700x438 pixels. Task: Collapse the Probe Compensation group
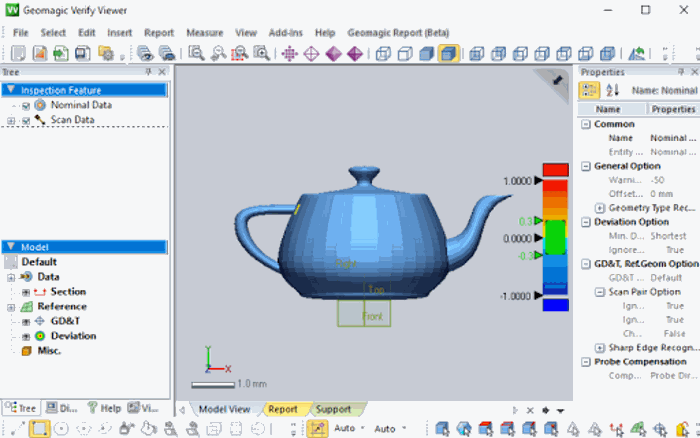586,362
